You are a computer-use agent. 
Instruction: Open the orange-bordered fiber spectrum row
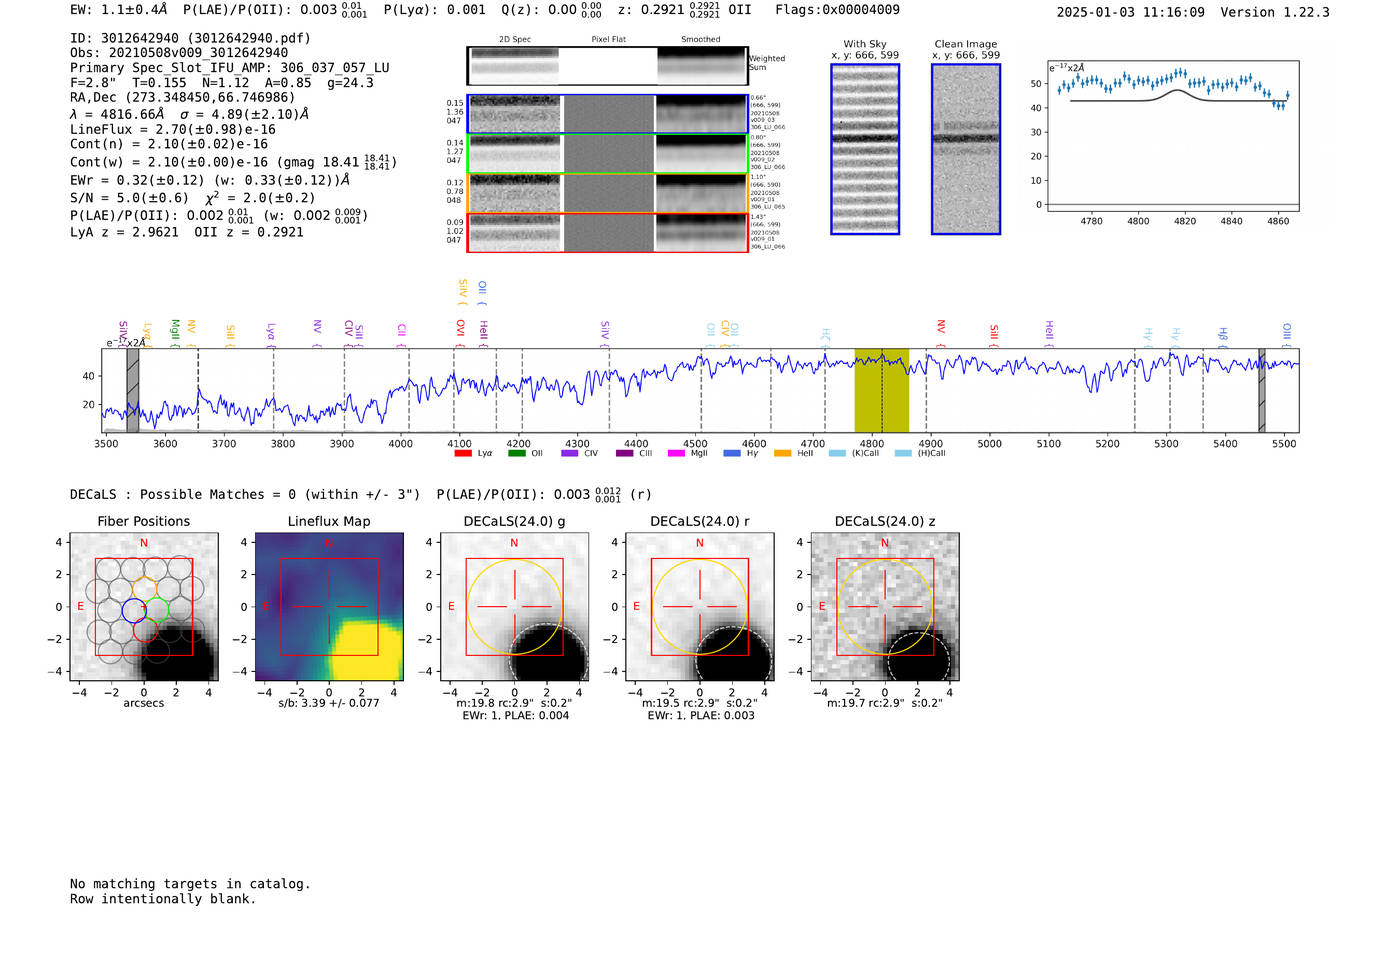point(607,193)
